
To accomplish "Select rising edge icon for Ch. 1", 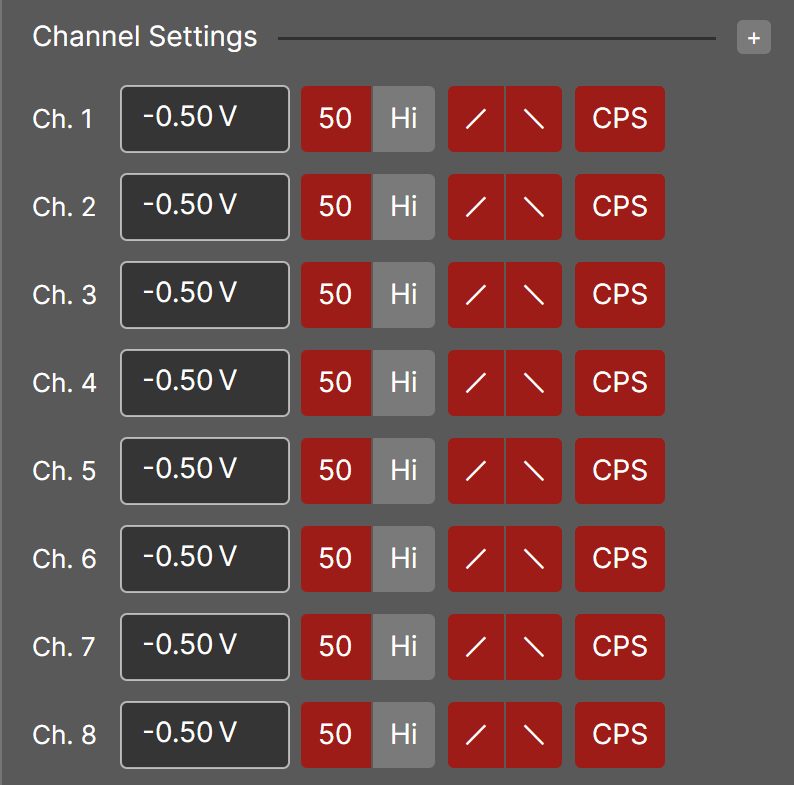I will pyautogui.click(x=476, y=119).
